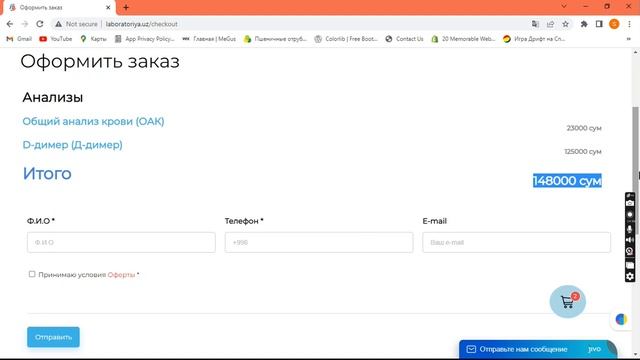Open the Пшеничные отруб bookmark

(x=275, y=39)
